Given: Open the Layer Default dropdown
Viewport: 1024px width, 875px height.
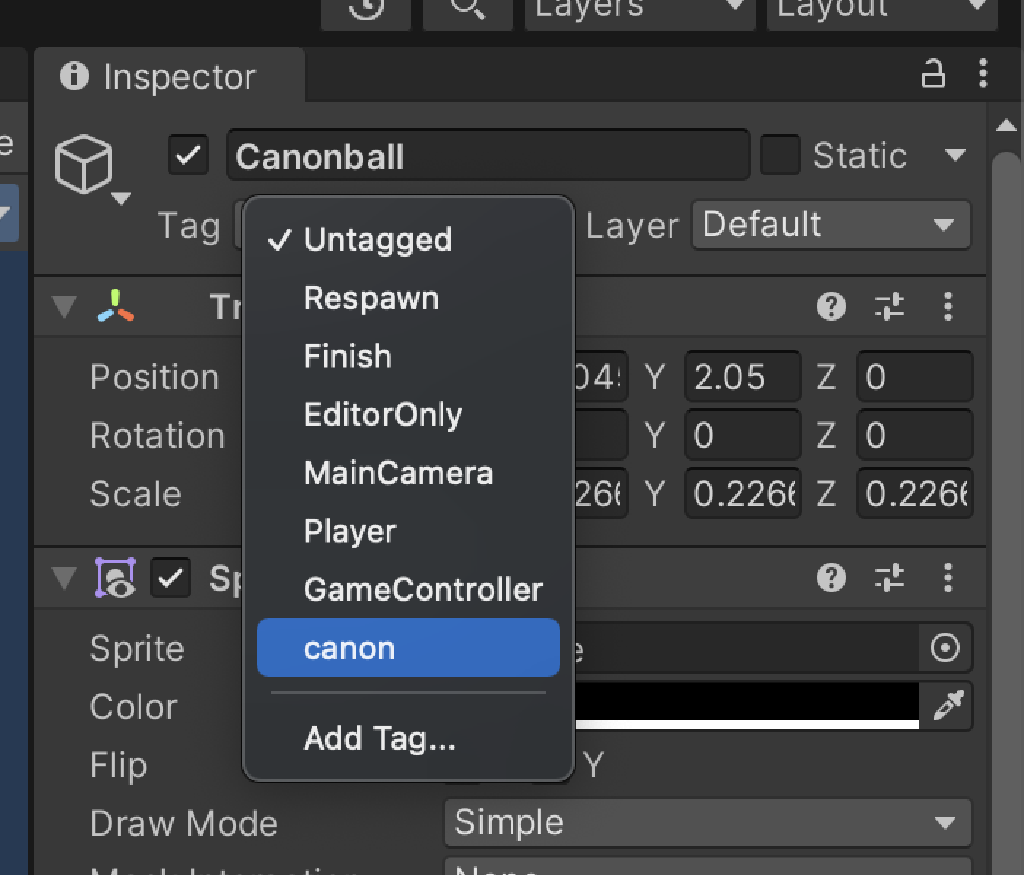Looking at the screenshot, I should (831, 225).
